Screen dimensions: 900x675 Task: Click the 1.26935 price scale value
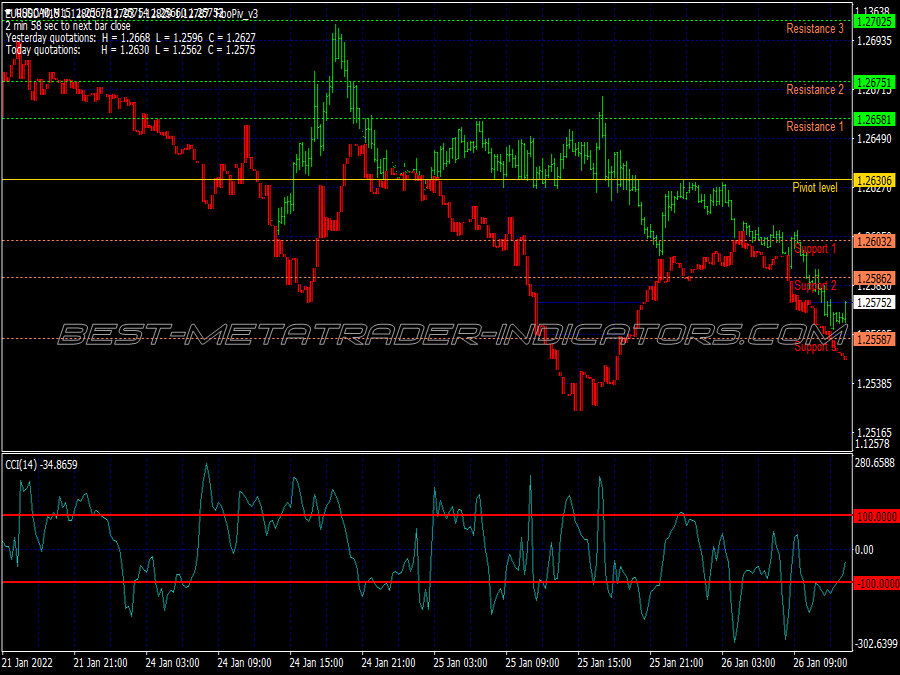(x=874, y=41)
